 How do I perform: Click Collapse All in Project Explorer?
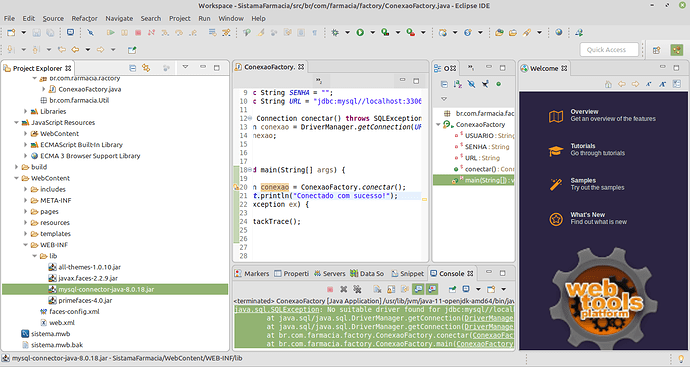tap(132, 68)
